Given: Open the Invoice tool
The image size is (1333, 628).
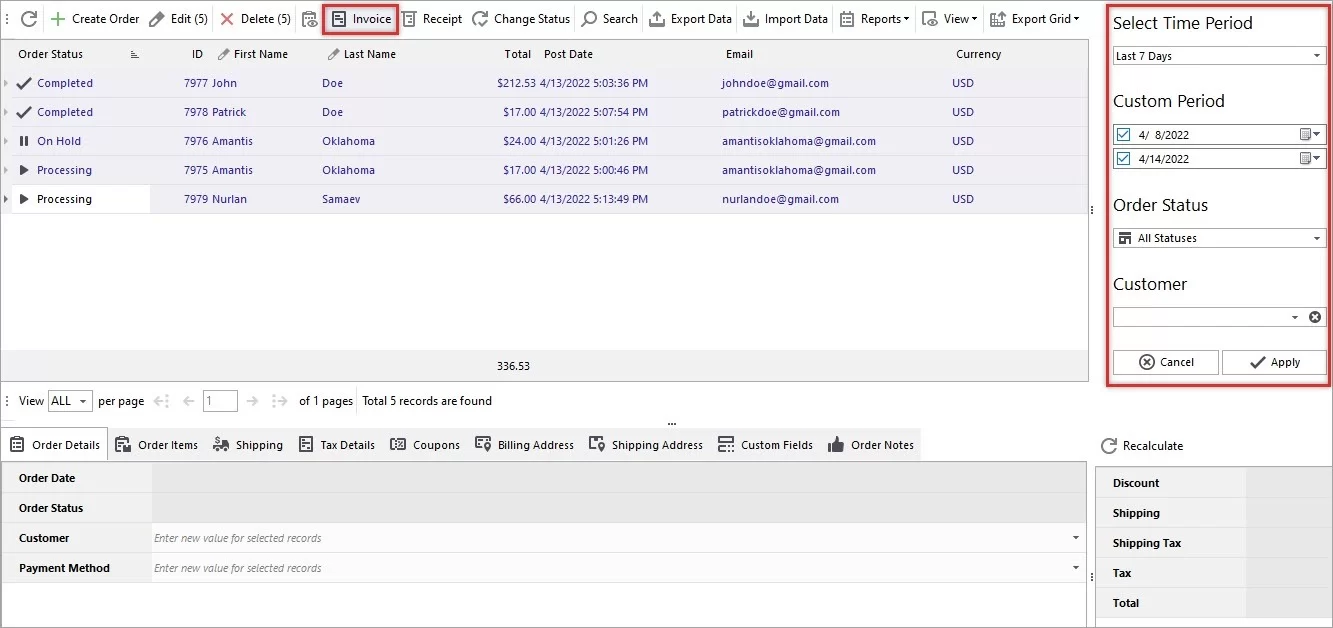Looking at the screenshot, I should pyautogui.click(x=360, y=18).
